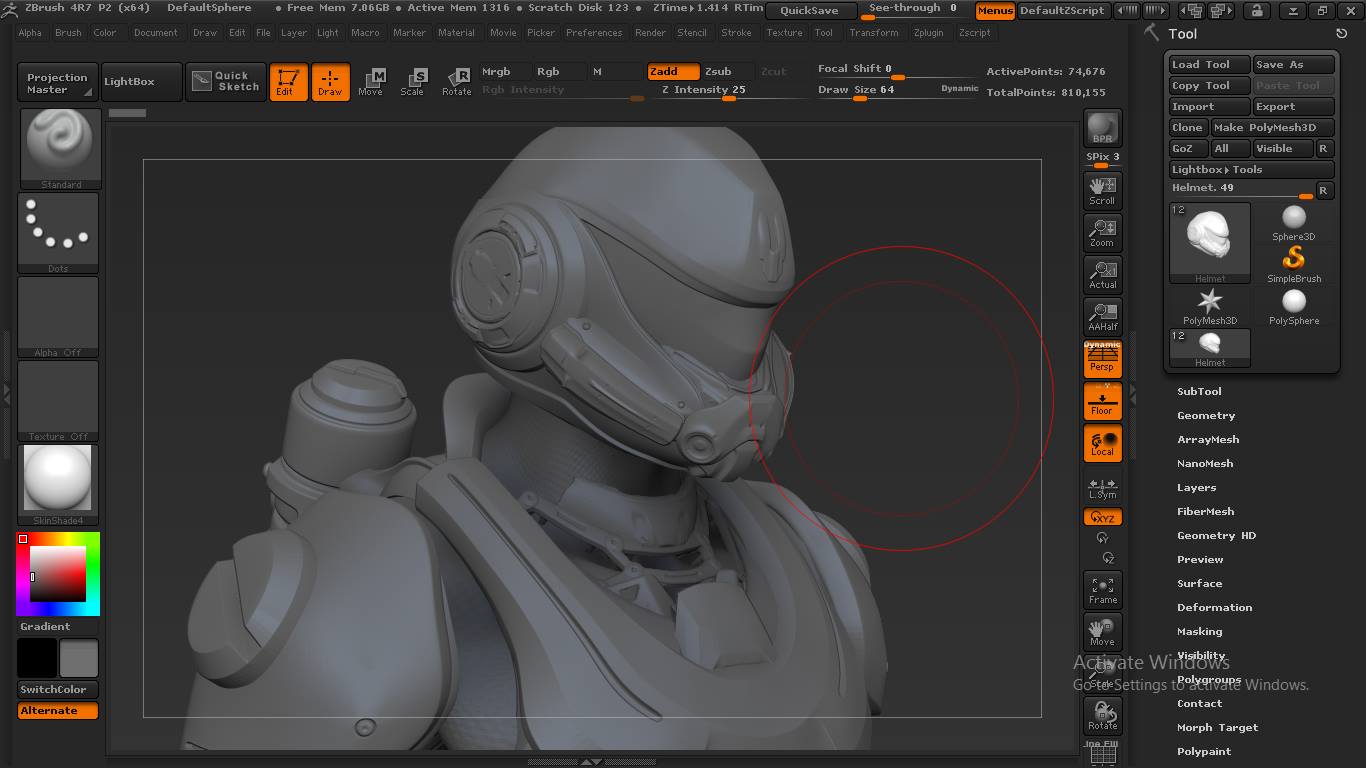Open the Zplugin menu
The image size is (1366, 768).
(x=928, y=33)
